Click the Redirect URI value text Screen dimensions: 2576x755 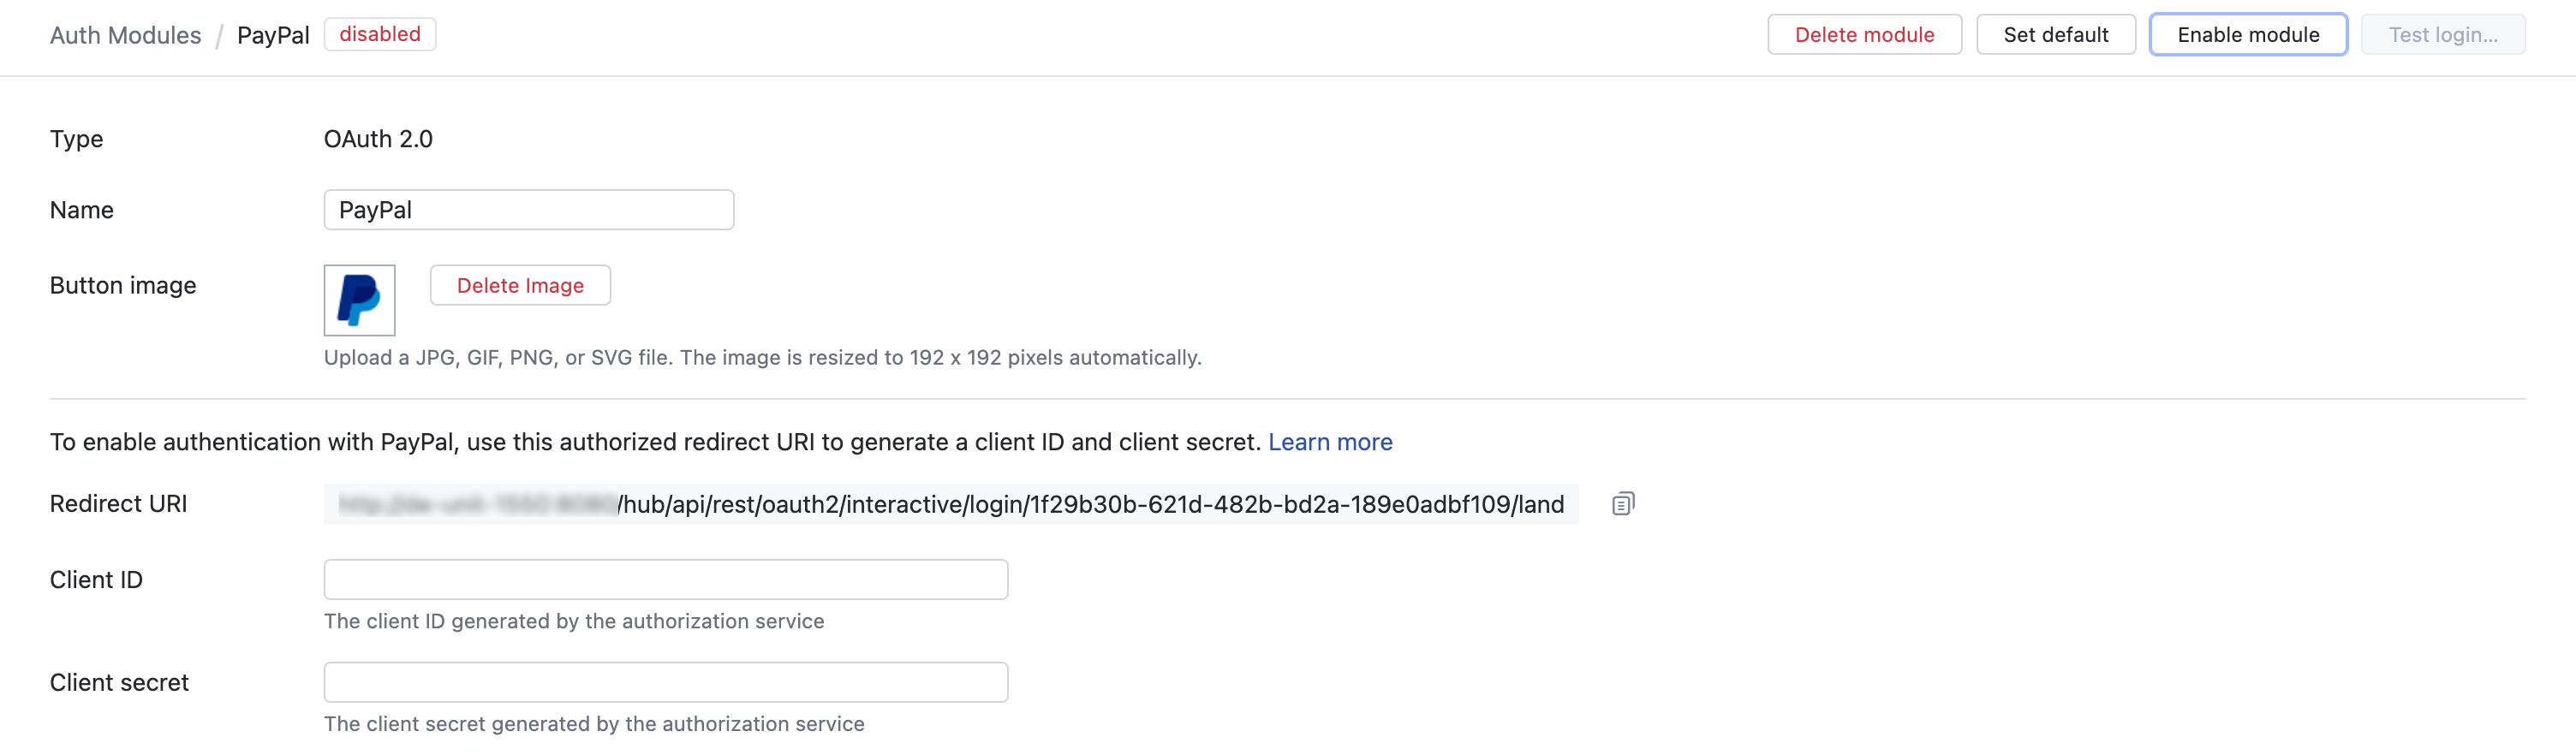[1090, 504]
